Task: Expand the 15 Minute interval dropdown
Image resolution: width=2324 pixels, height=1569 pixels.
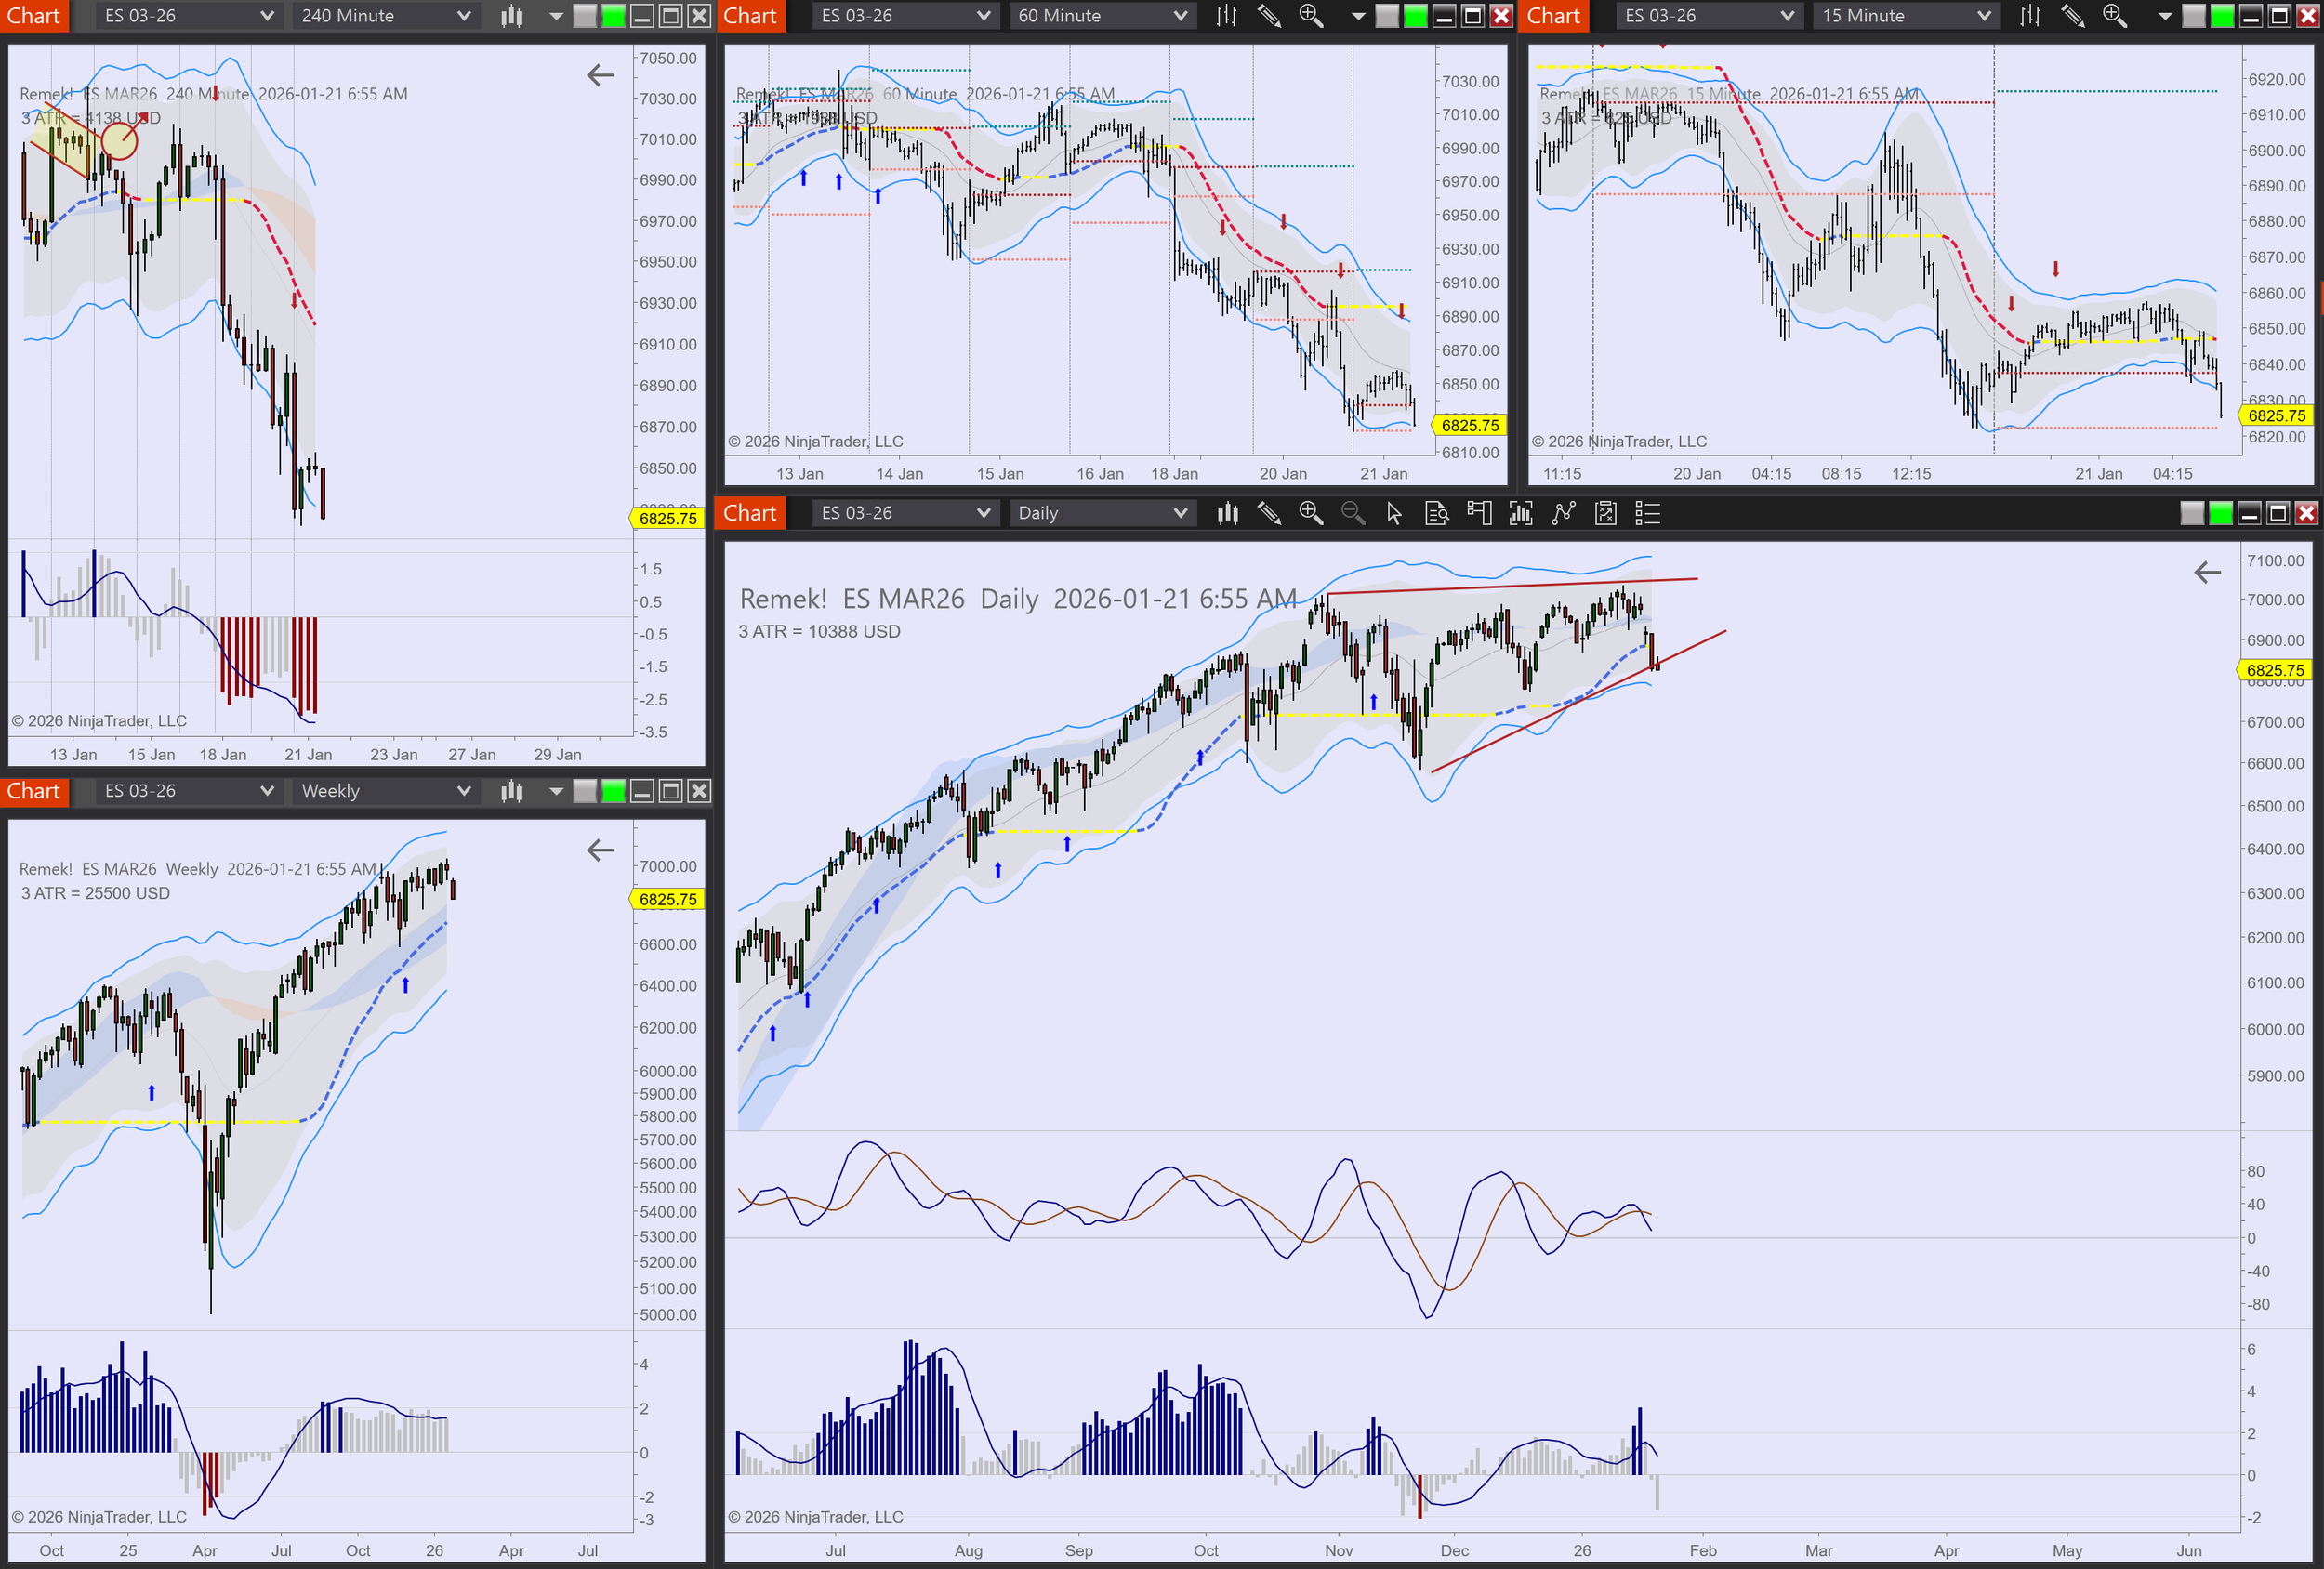Action: point(1984,16)
